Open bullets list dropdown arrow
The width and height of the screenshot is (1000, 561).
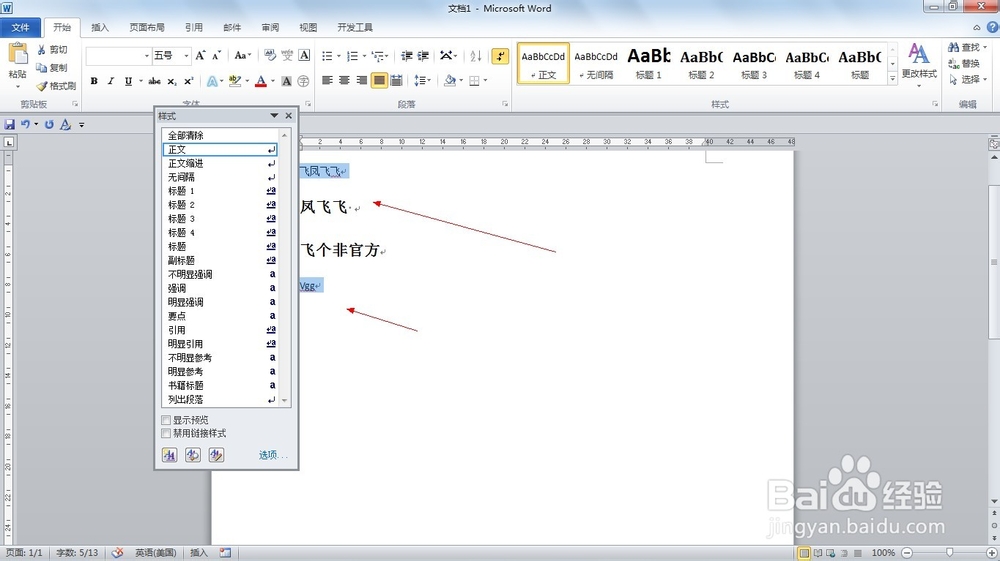[x=339, y=56]
